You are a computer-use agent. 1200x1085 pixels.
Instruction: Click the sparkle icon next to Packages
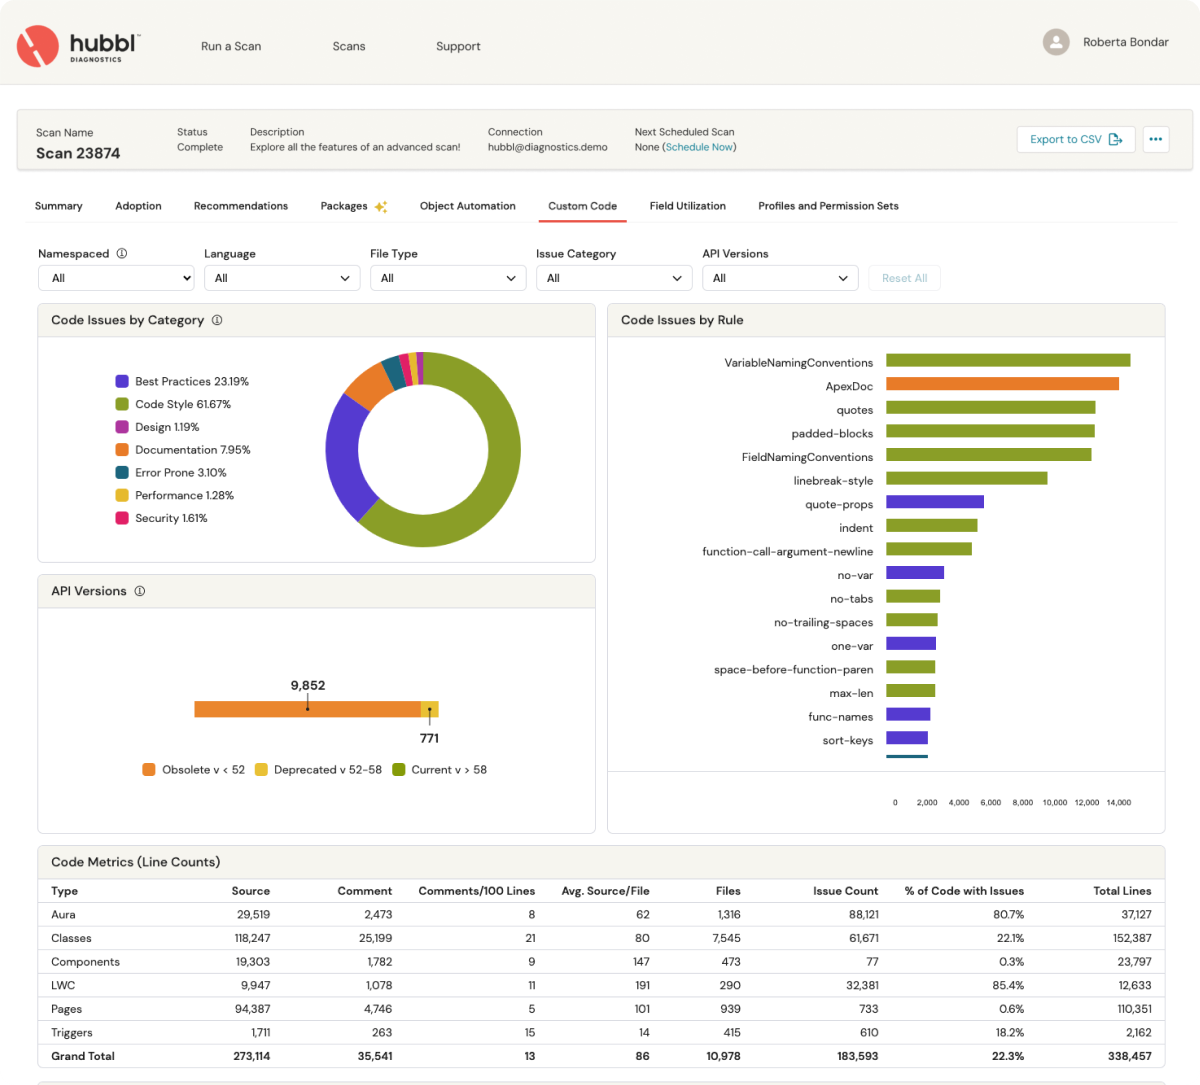pyautogui.click(x=381, y=206)
